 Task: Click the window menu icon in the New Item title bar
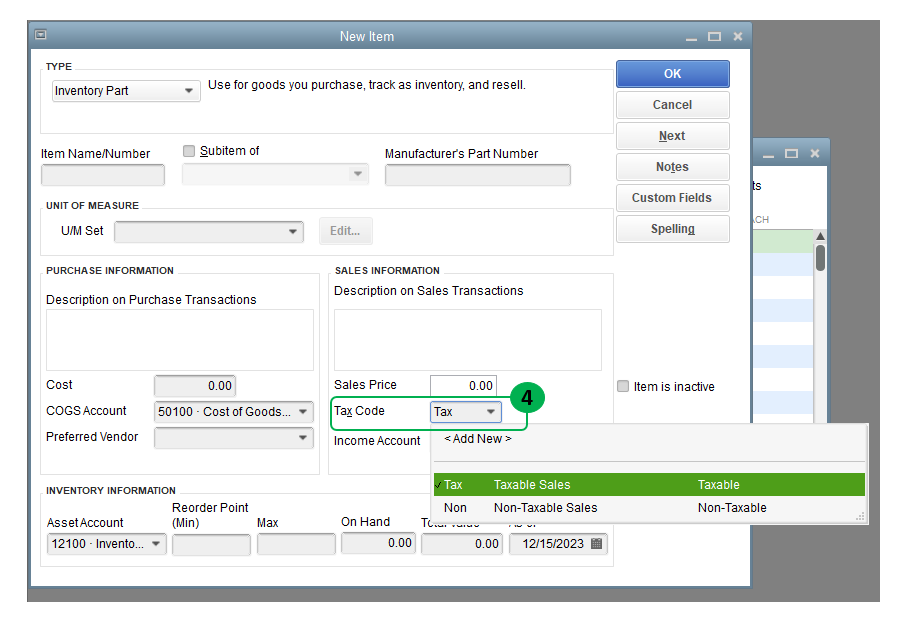pos(40,35)
